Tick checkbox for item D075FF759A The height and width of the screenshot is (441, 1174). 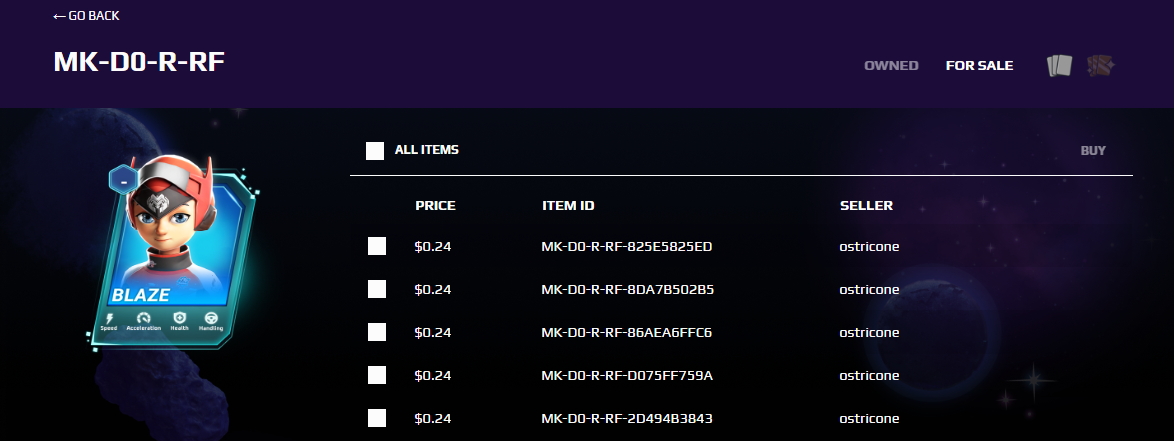(377, 375)
